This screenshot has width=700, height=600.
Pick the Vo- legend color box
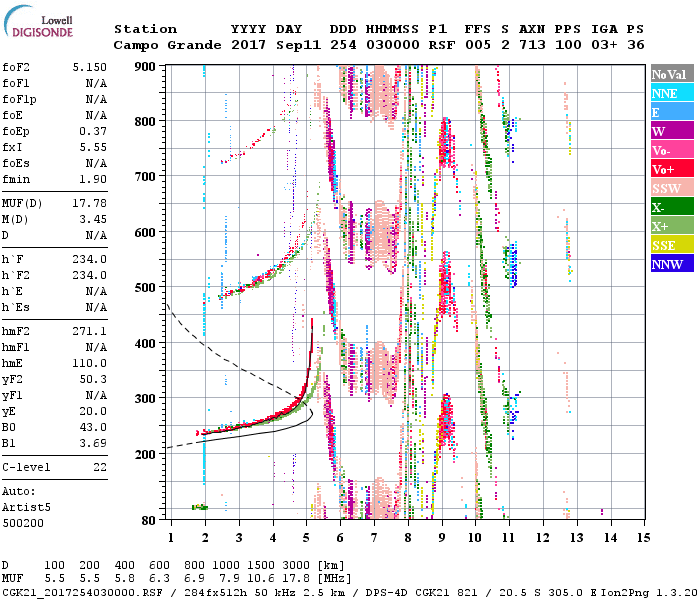click(x=669, y=150)
